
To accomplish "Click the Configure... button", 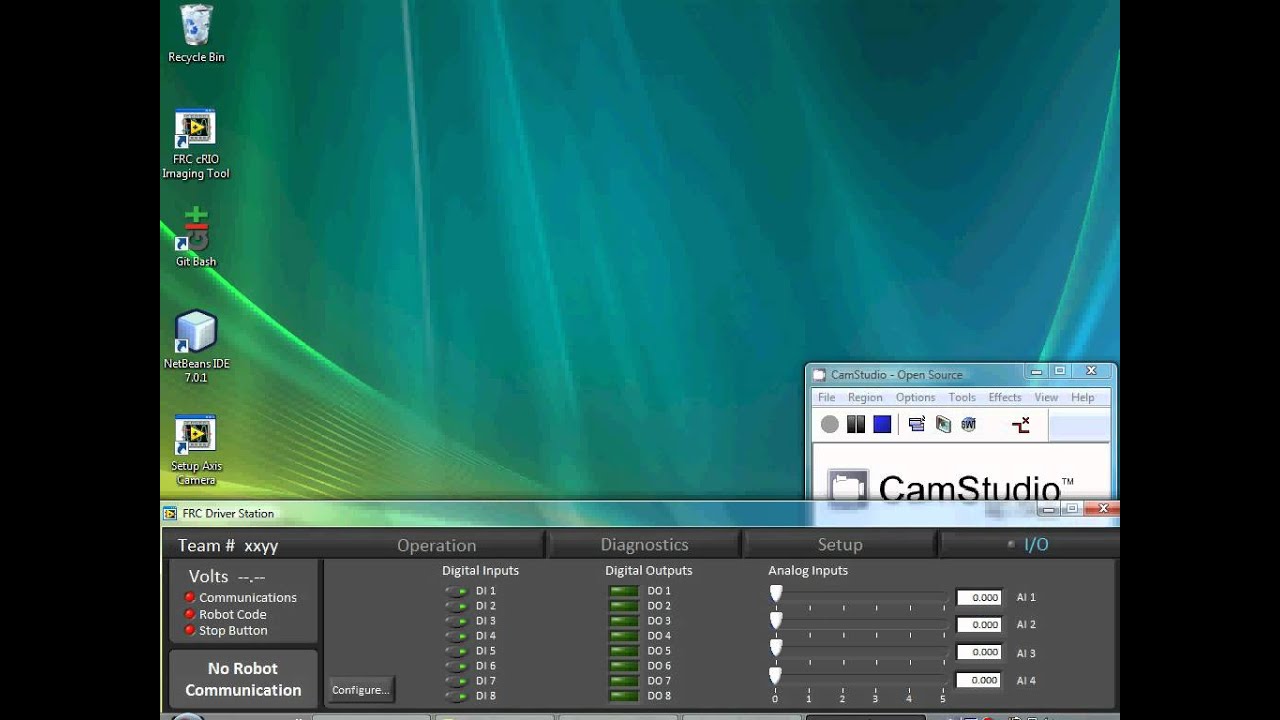I will pos(360,690).
